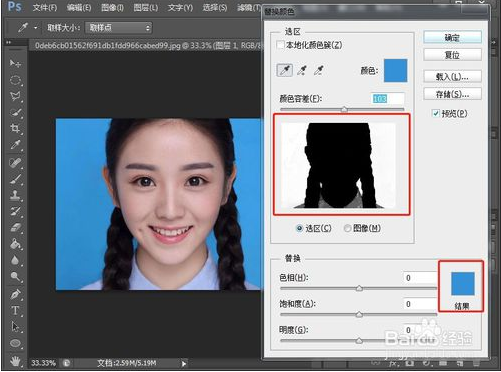Select the Elliptical Marquee tool
Screen dimensions: 501x372
(x=15, y=80)
